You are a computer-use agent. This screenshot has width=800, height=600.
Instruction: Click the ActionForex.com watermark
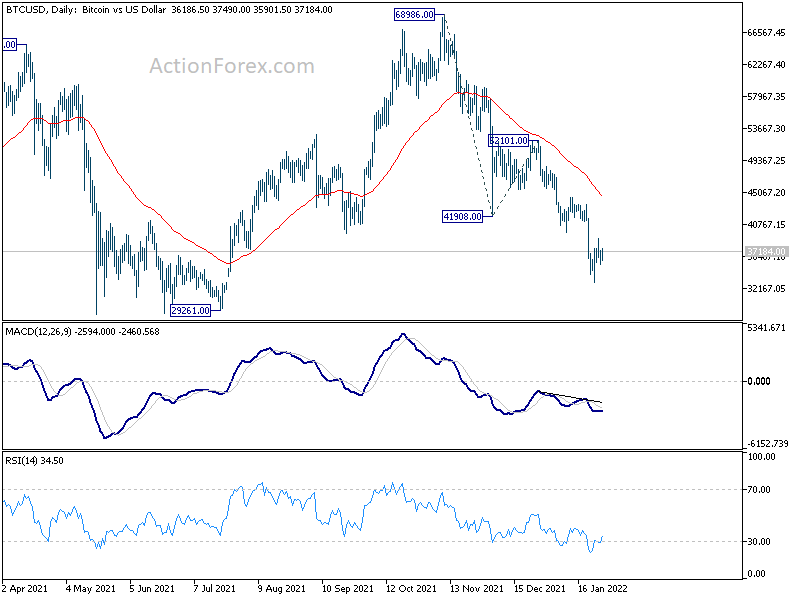point(232,66)
